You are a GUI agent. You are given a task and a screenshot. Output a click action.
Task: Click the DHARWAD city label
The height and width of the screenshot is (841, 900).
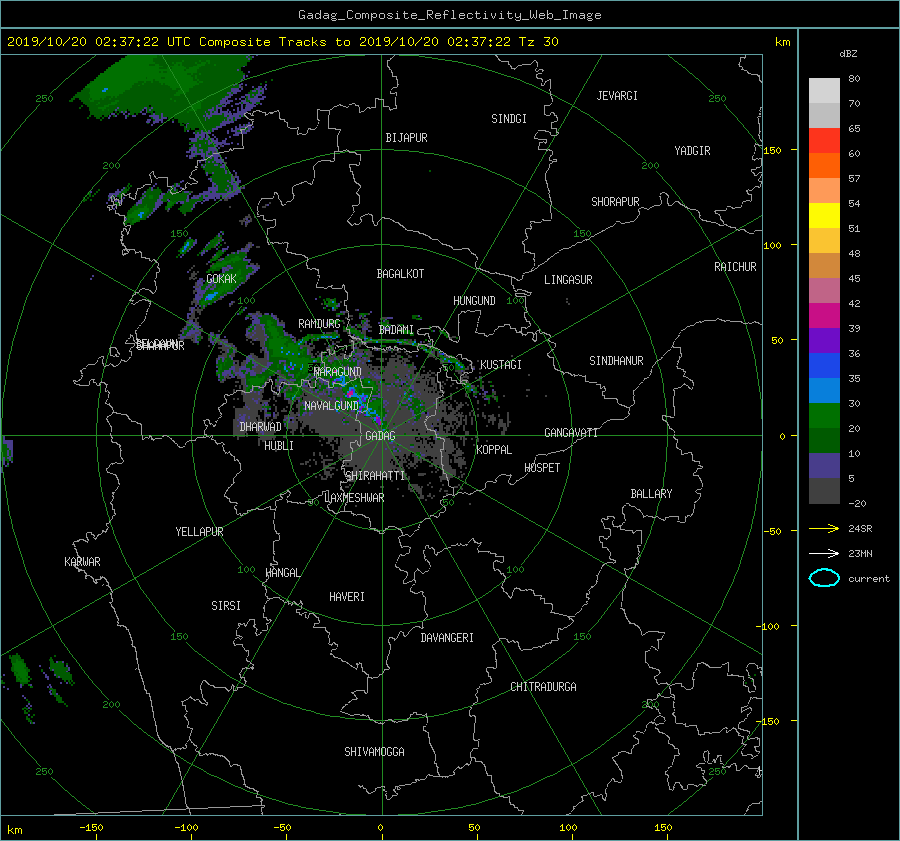pyautogui.click(x=261, y=427)
